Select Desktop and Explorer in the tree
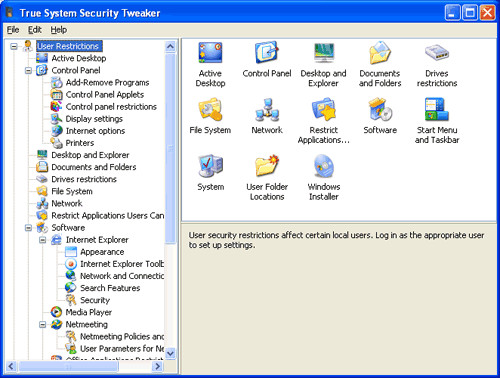This screenshot has width=500, height=378. coord(90,155)
